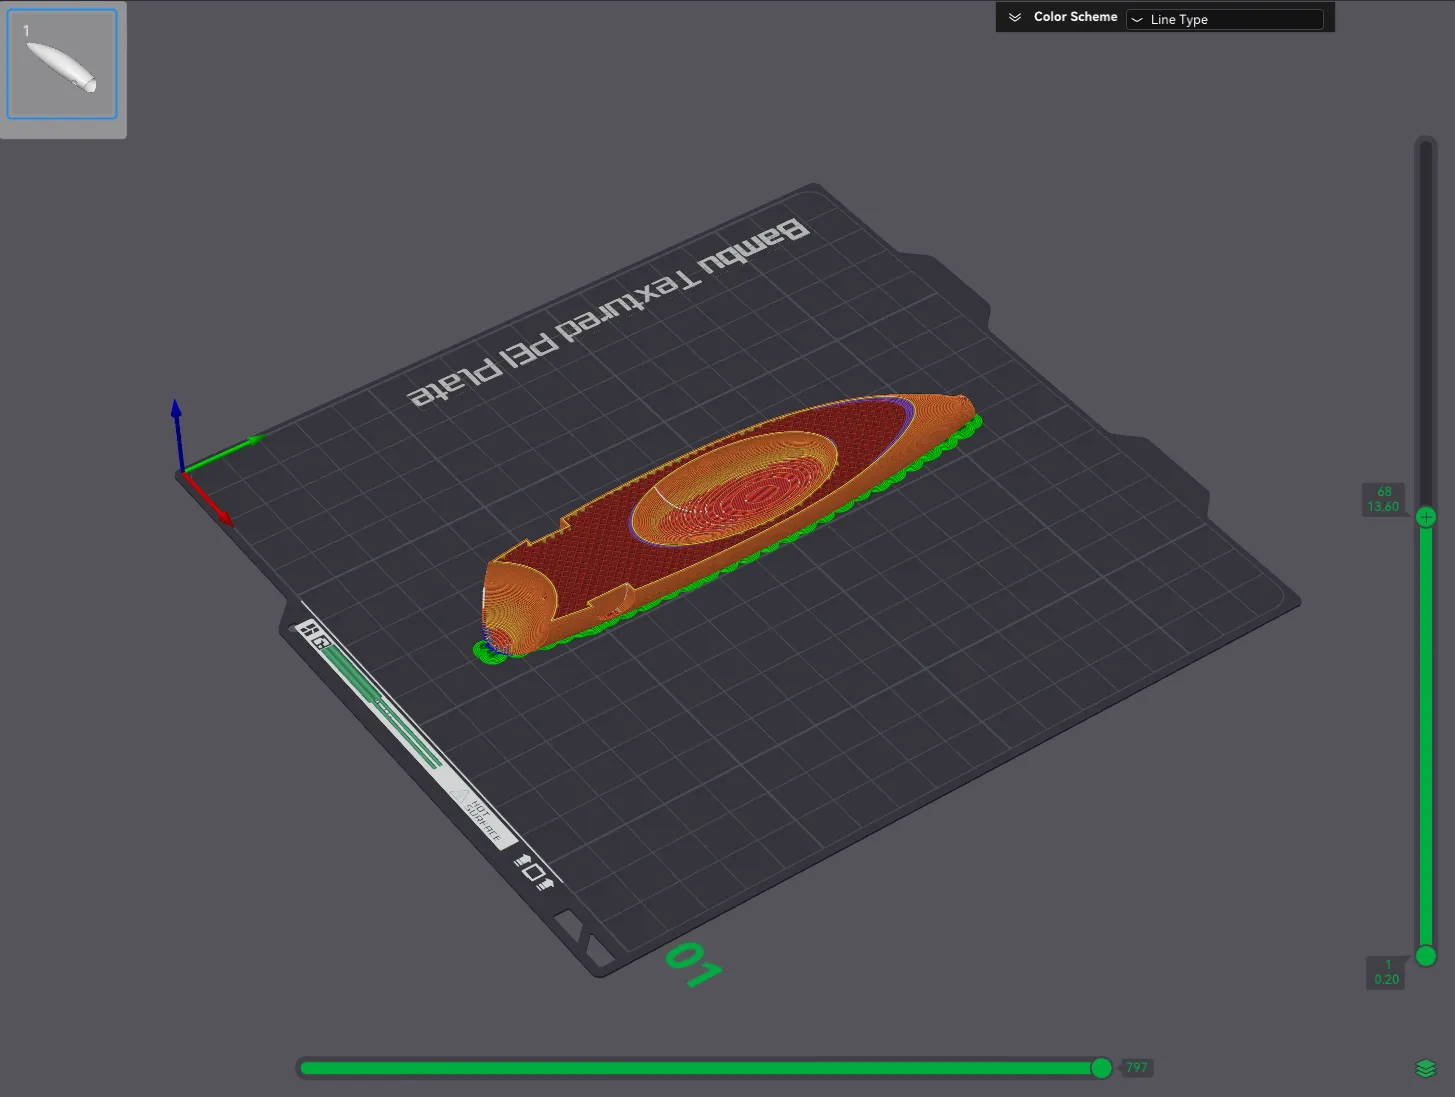Click the lower green handle of the layer slider
1455x1097 pixels.
1425,956
